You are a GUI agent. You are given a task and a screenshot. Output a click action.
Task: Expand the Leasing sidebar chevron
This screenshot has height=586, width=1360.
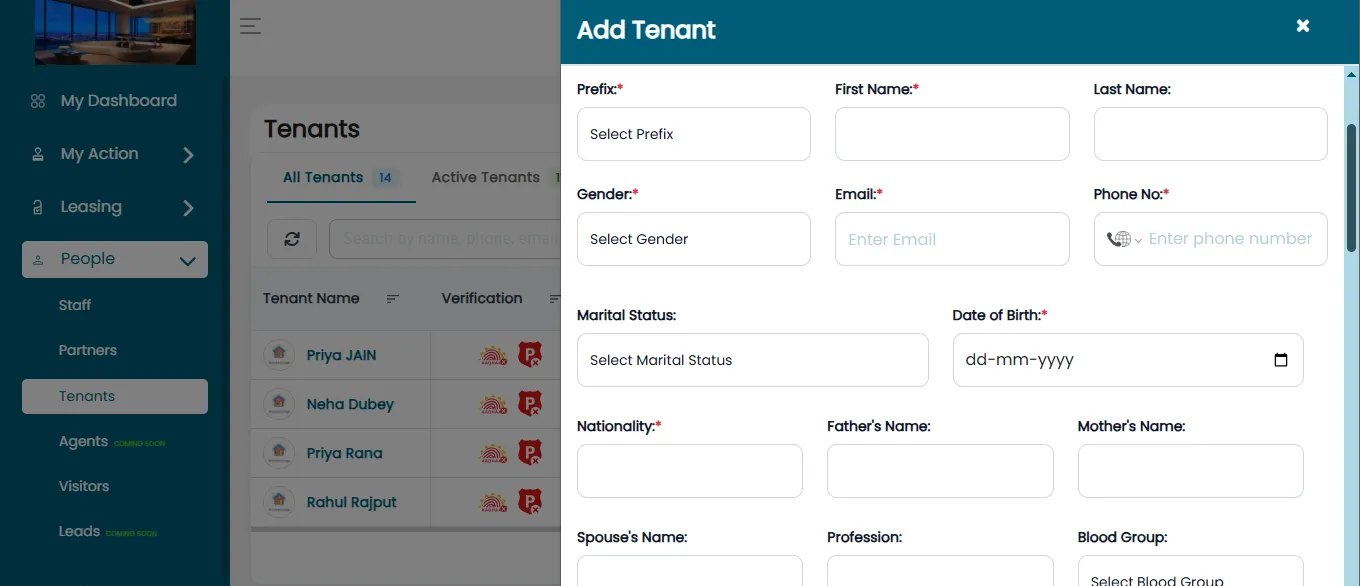pyautogui.click(x=188, y=208)
